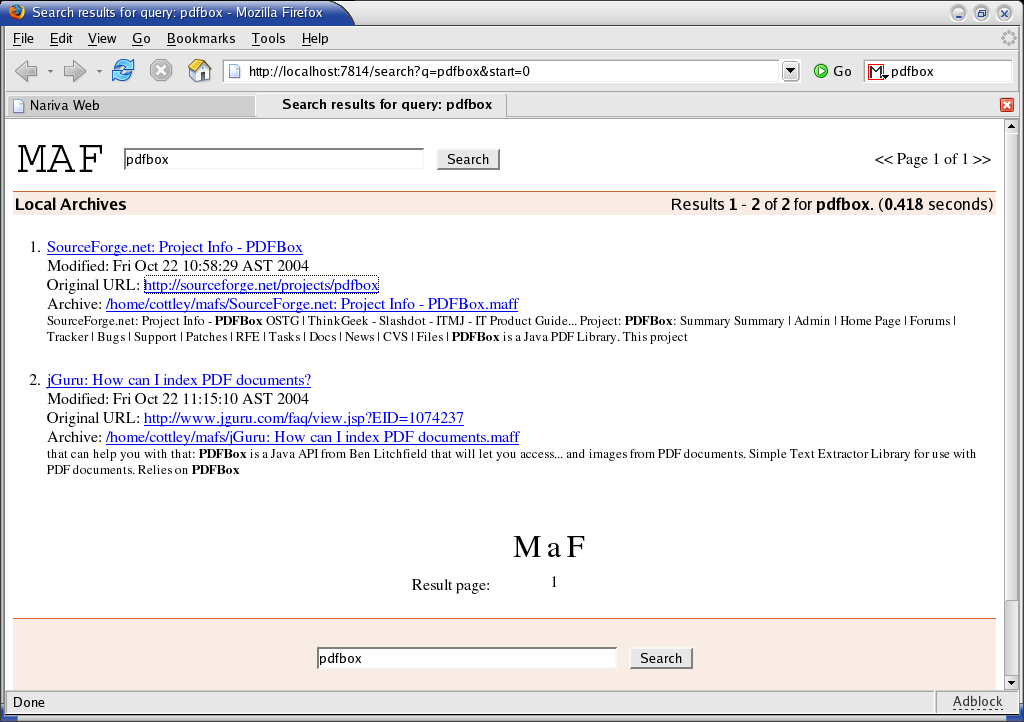Click the throbber activity indicator icon
1024x722 pixels.
(1008, 39)
